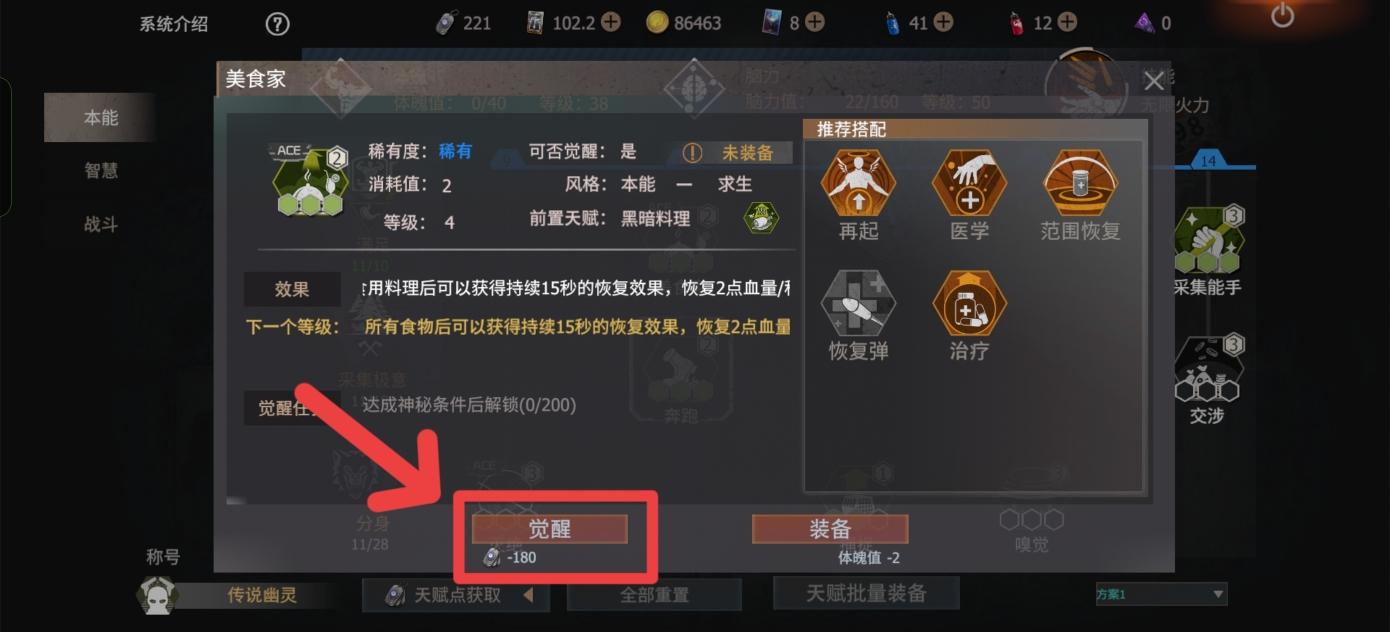Viewport: 1390px width, 632px height.
Task: Click the 觉醒 awaken button
Action: coord(549,529)
